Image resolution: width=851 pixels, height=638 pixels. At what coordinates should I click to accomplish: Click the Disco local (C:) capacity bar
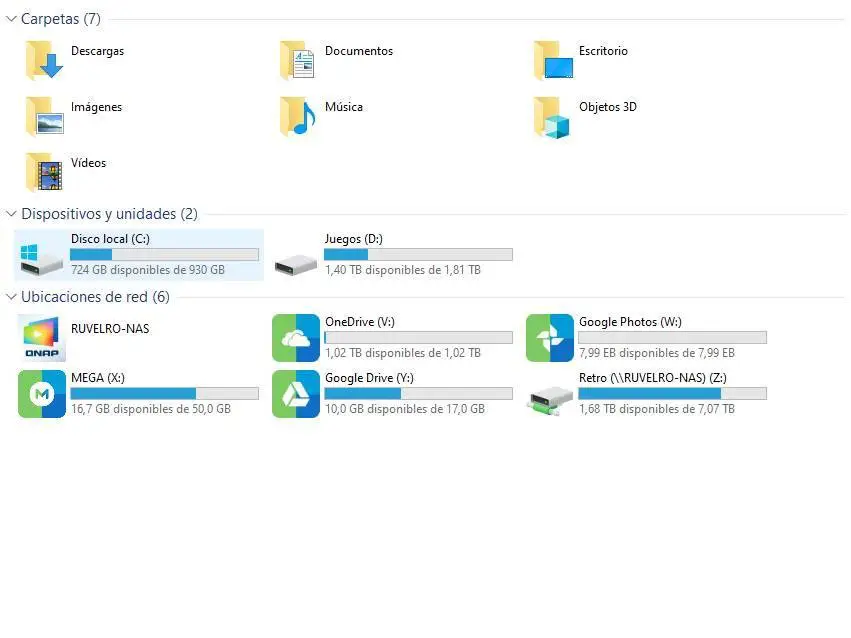point(164,254)
